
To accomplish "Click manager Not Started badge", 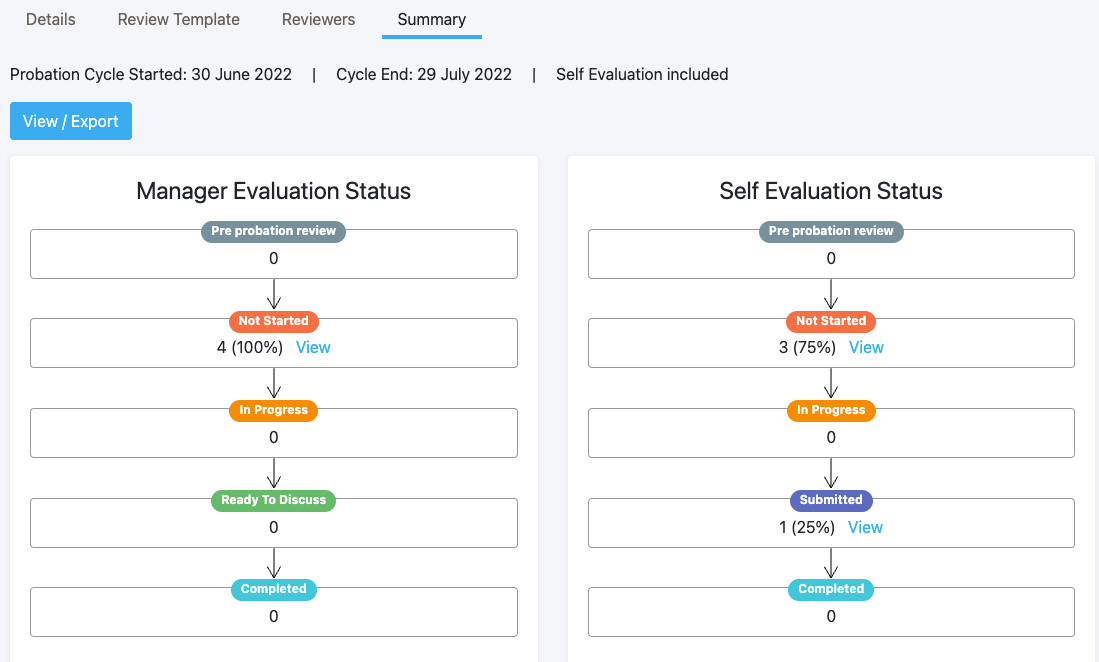I will click(273, 321).
